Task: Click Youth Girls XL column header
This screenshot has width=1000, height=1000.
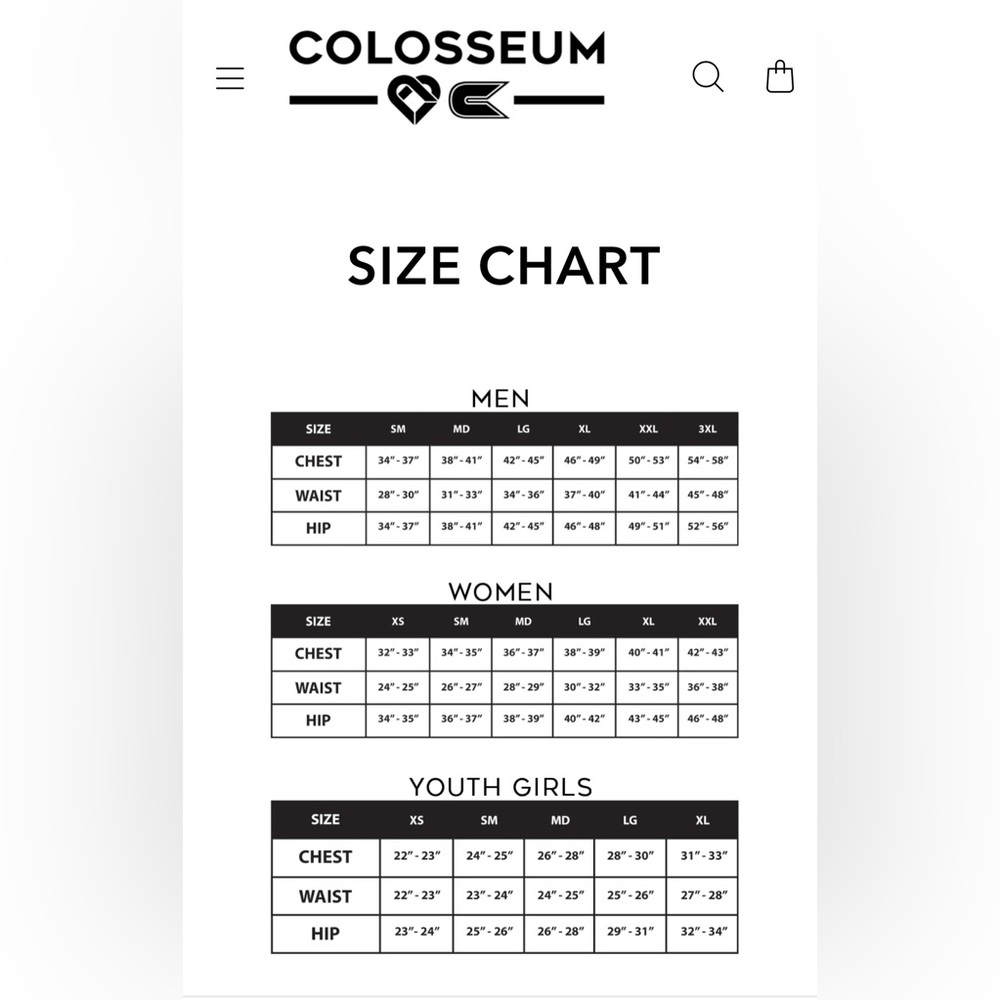Action: [702, 820]
